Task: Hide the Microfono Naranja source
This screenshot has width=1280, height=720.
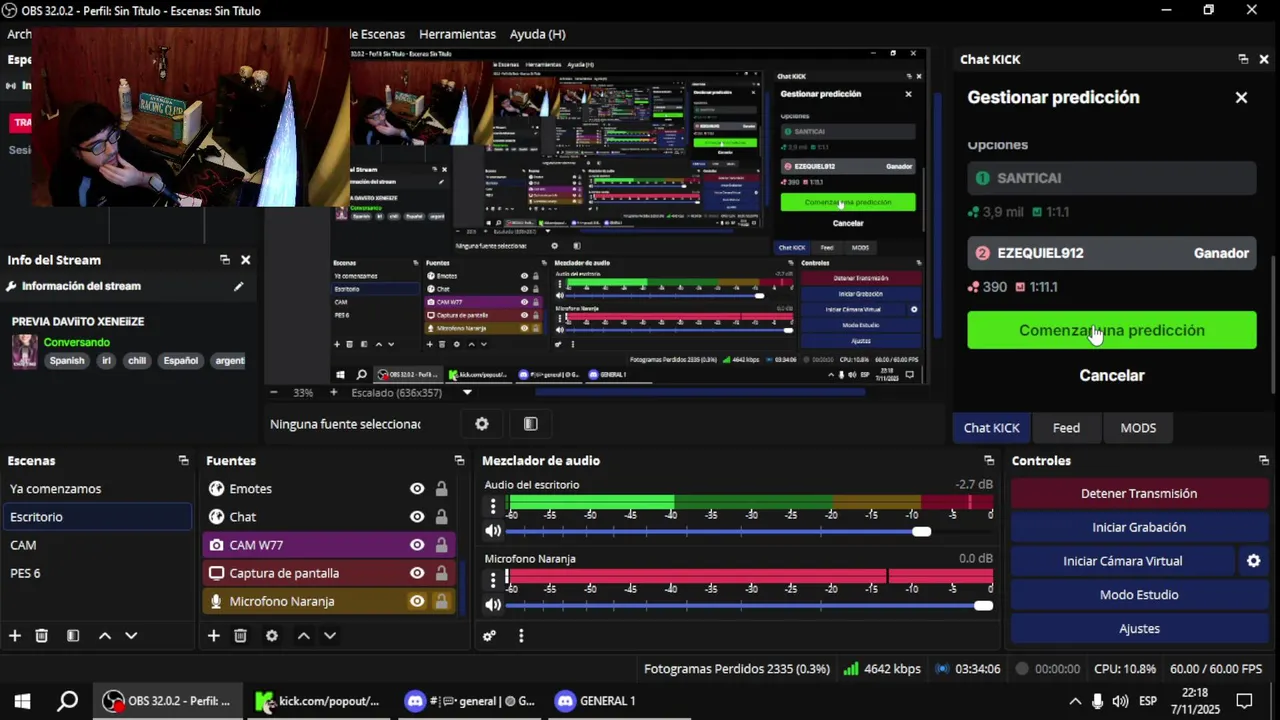Action: tap(417, 601)
